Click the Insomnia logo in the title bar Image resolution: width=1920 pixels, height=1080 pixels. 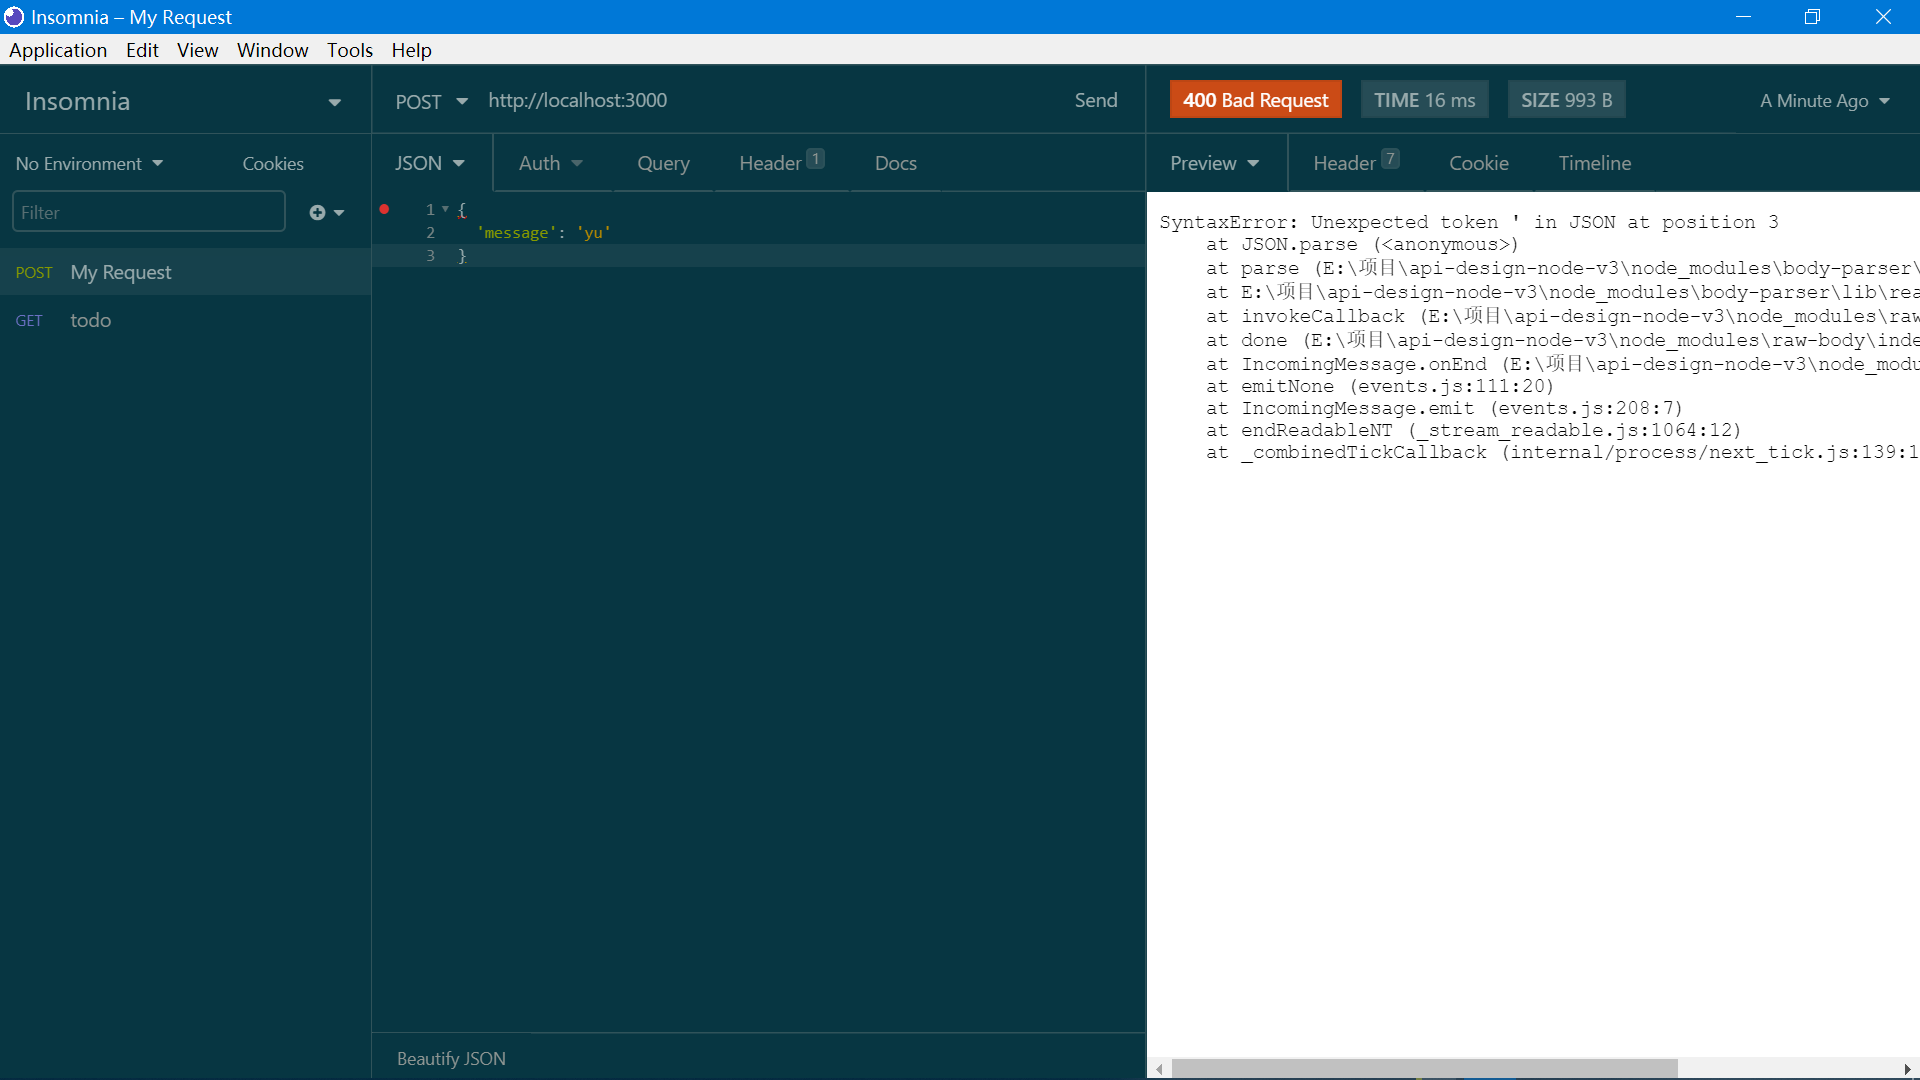pyautogui.click(x=14, y=17)
